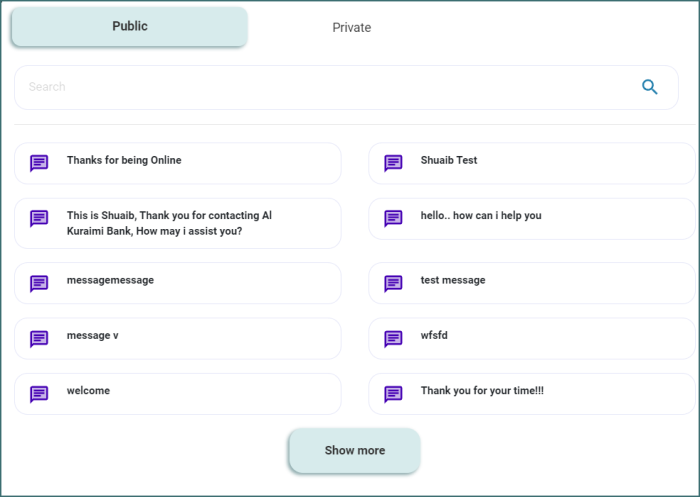Viewport: 700px width, 497px height.
Task: Click the search magnifier icon
Action: 650,87
